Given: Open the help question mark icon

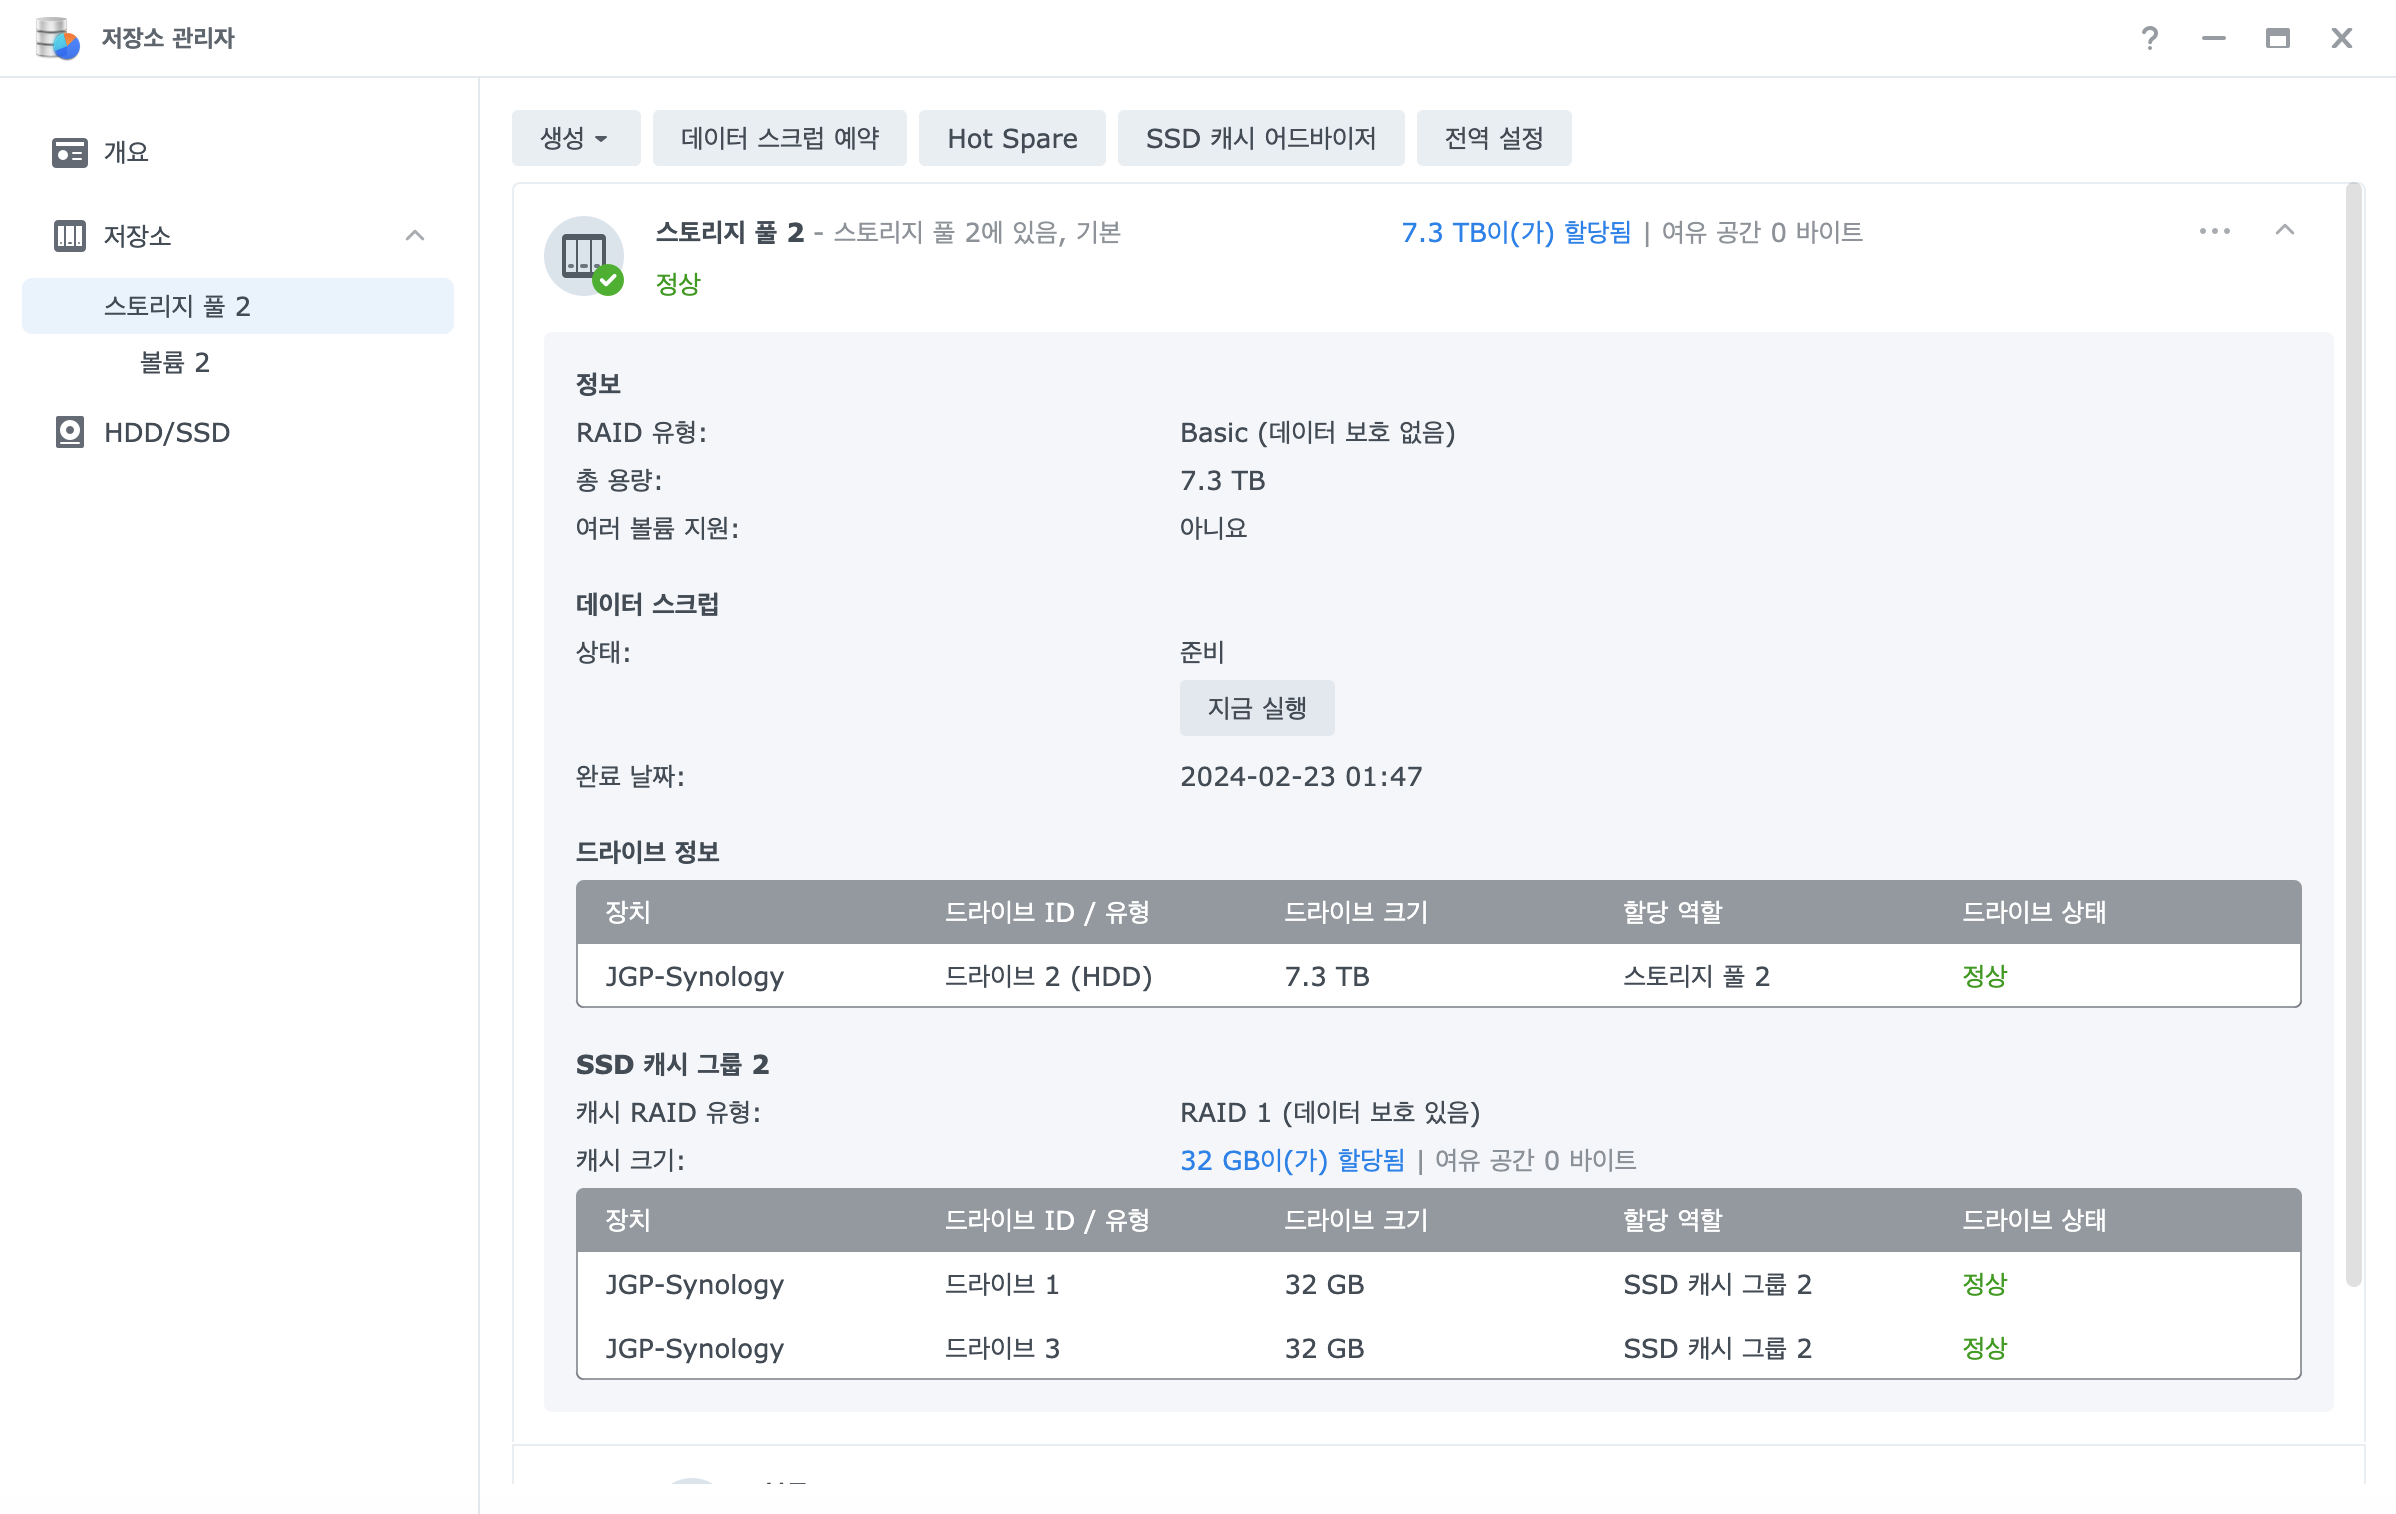Looking at the screenshot, I should click(x=2149, y=38).
